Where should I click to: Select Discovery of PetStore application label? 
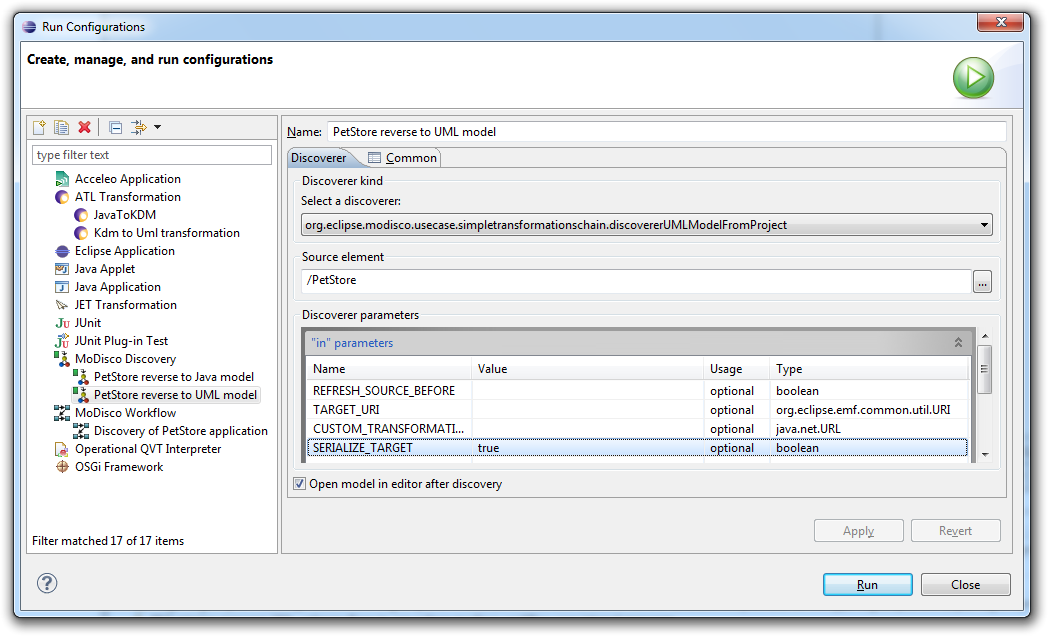pos(180,431)
